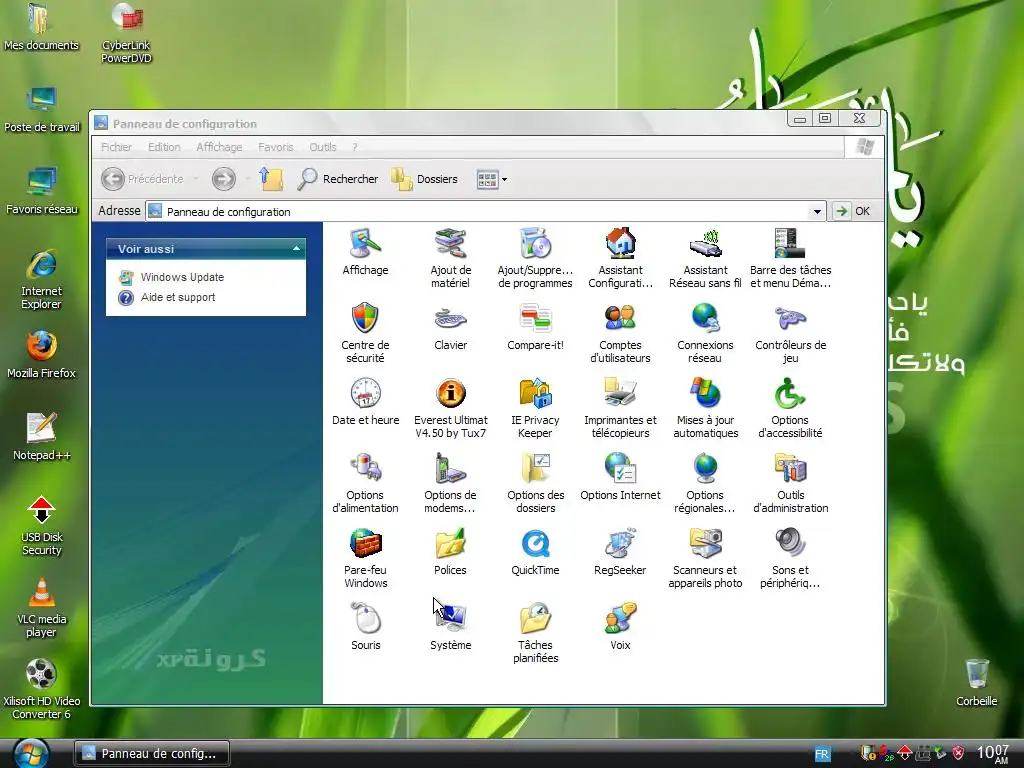Open Options d'accessibilité icon

point(790,408)
